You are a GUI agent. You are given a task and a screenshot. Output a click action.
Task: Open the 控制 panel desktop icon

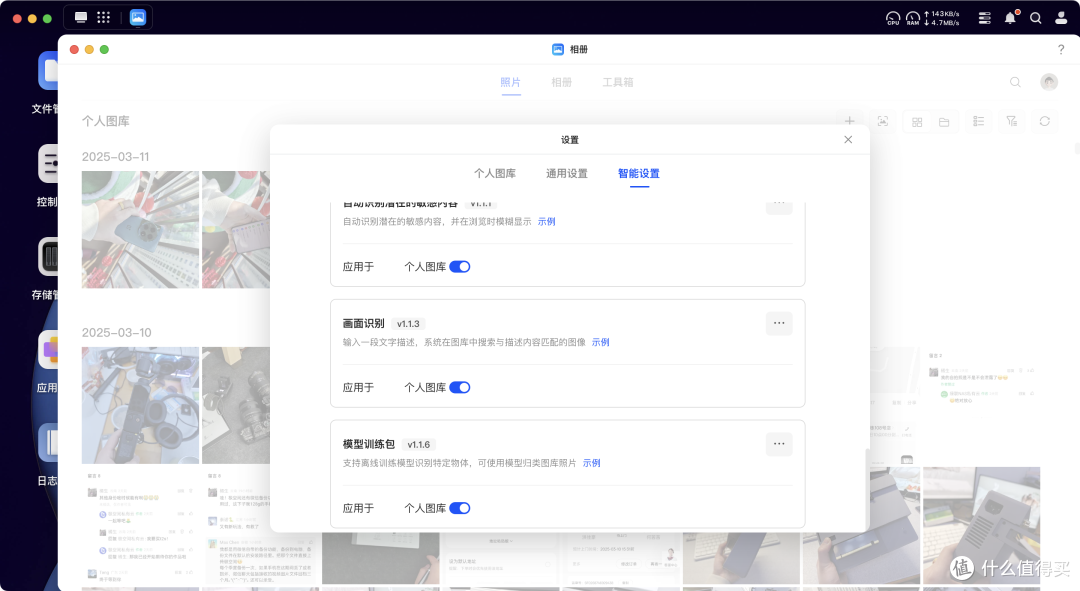coord(48,163)
